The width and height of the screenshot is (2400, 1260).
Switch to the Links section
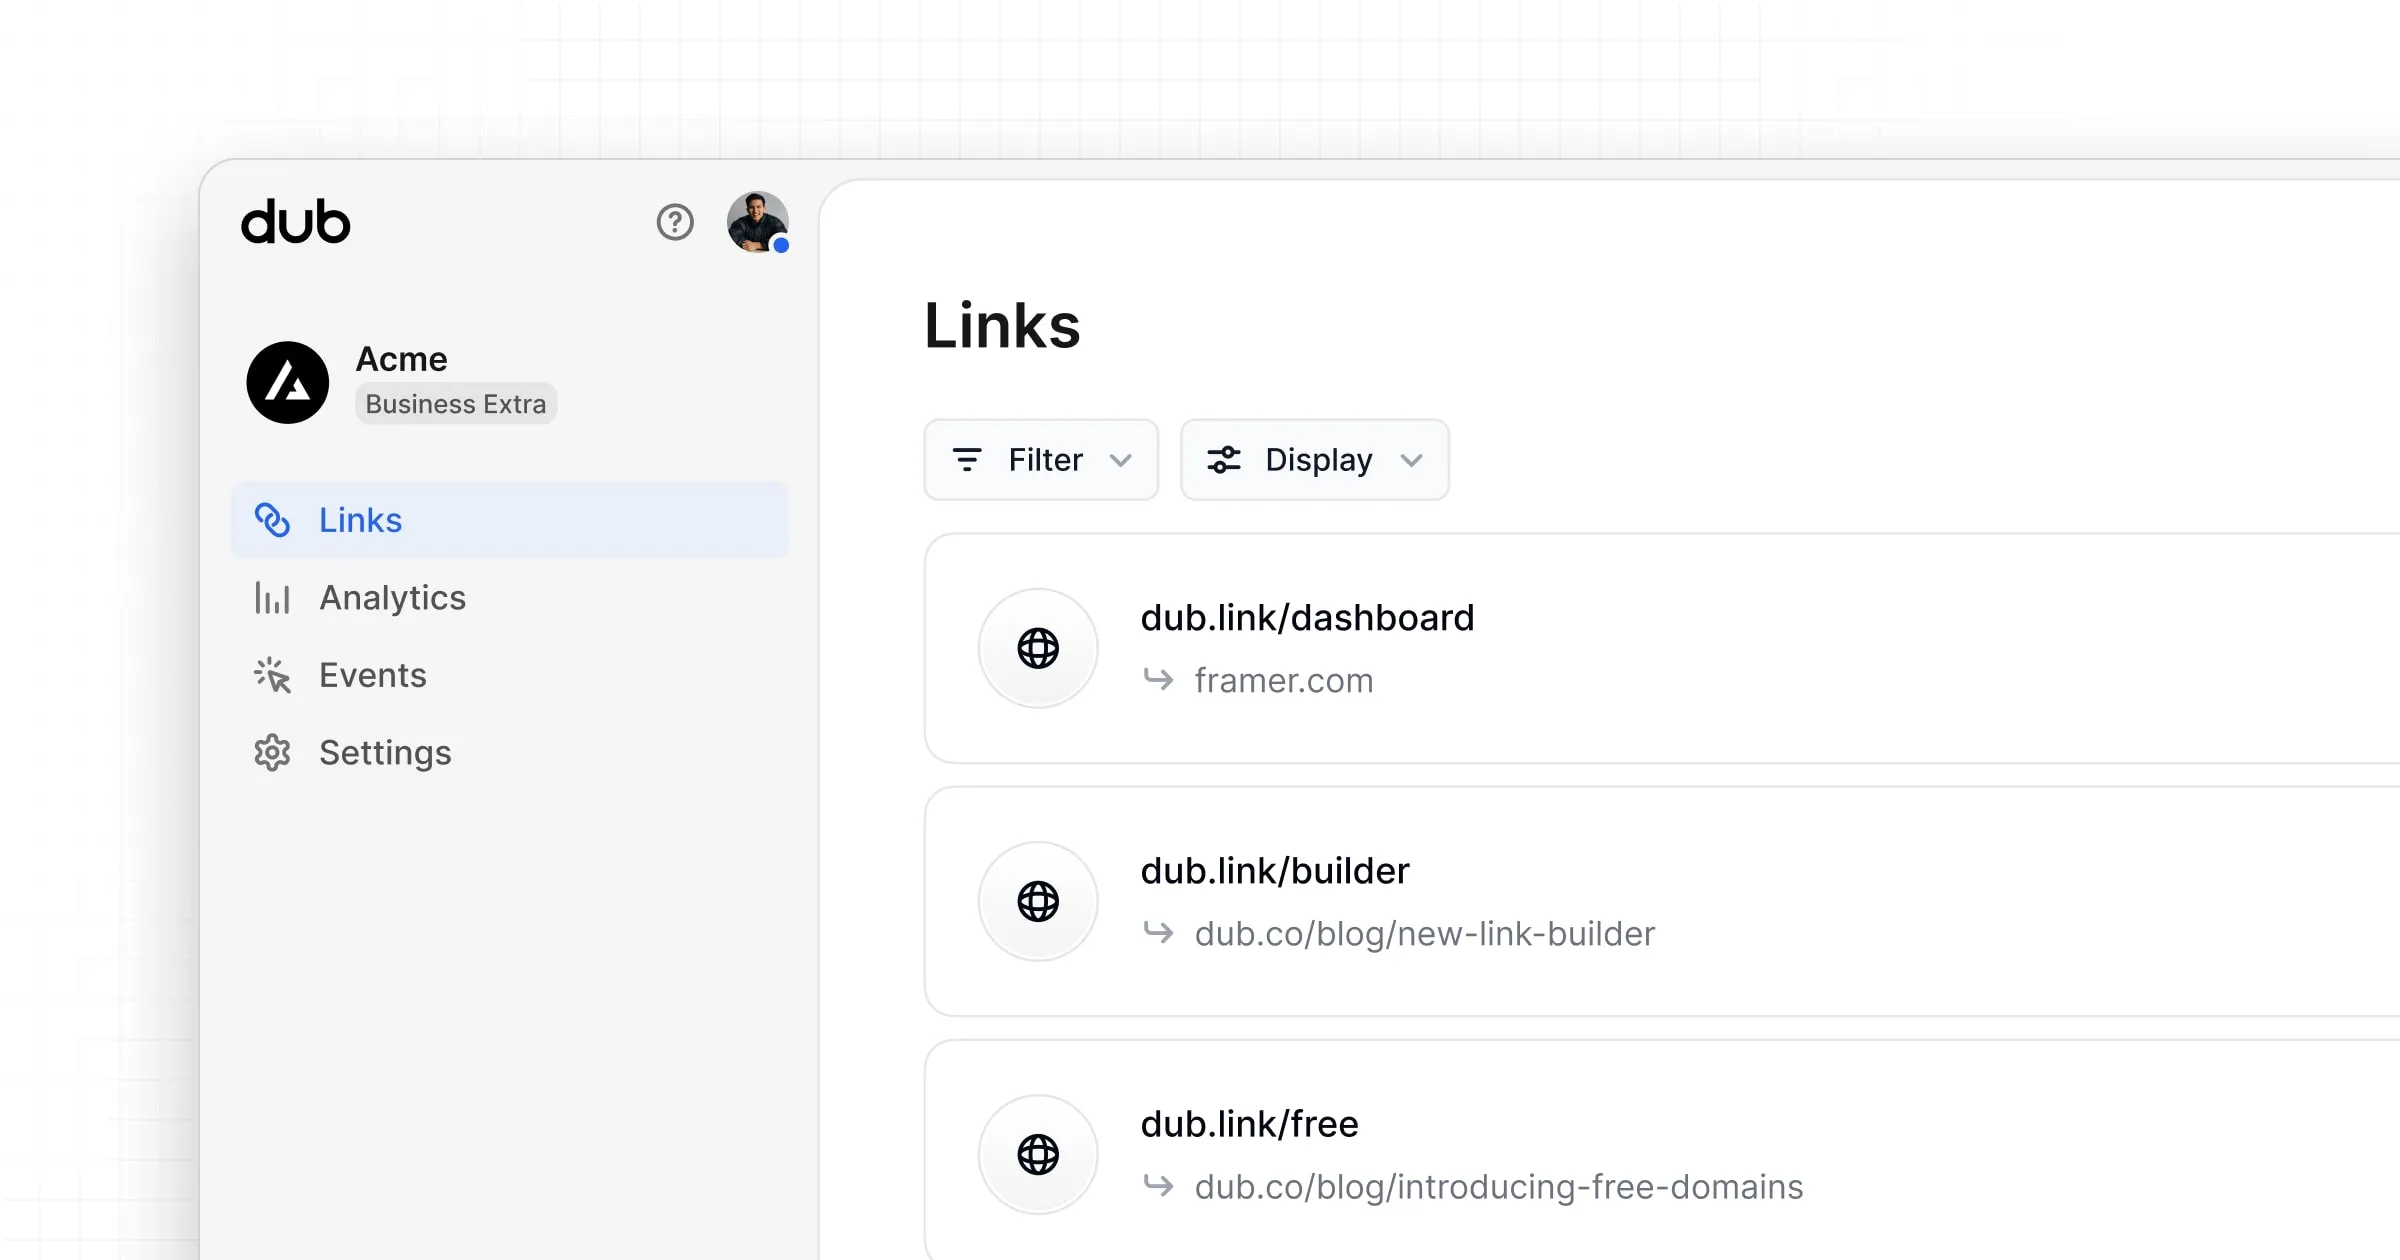coord(360,520)
